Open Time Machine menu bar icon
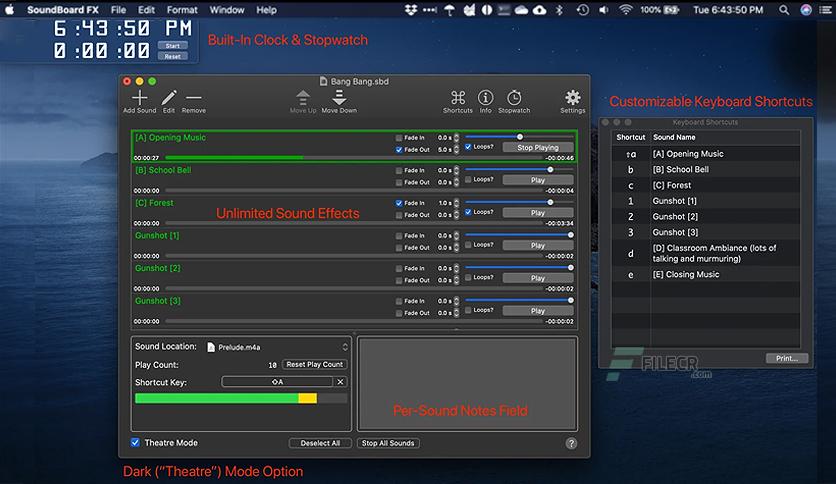Screen dimensions: 836x484 [583, 10]
